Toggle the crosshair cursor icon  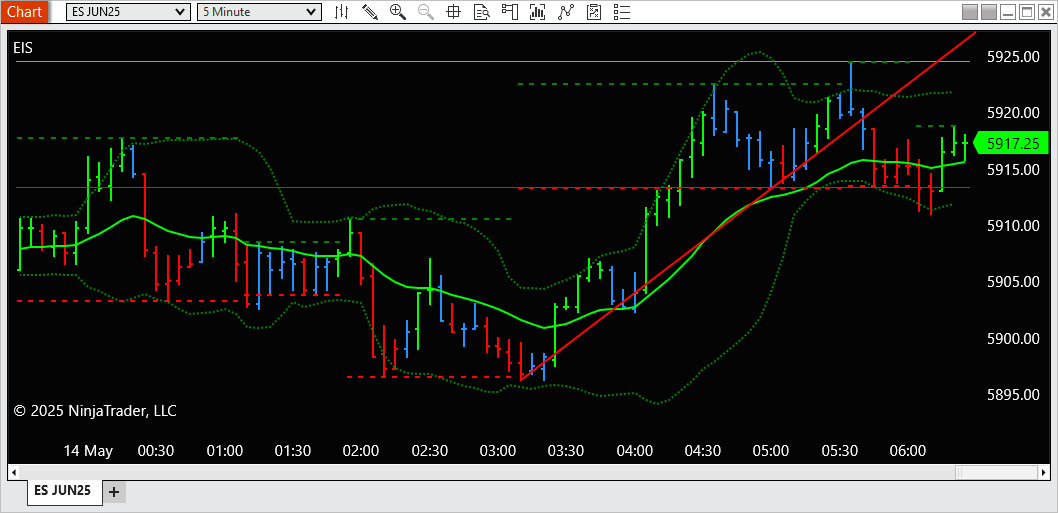tap(453, 11)
